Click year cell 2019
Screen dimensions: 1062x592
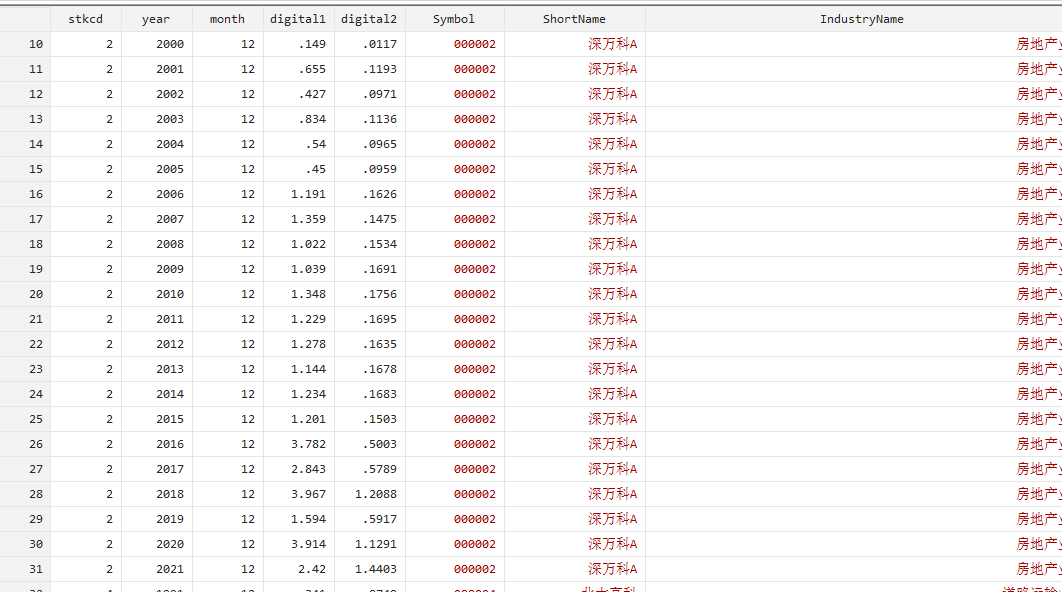(x=156, y=519)
